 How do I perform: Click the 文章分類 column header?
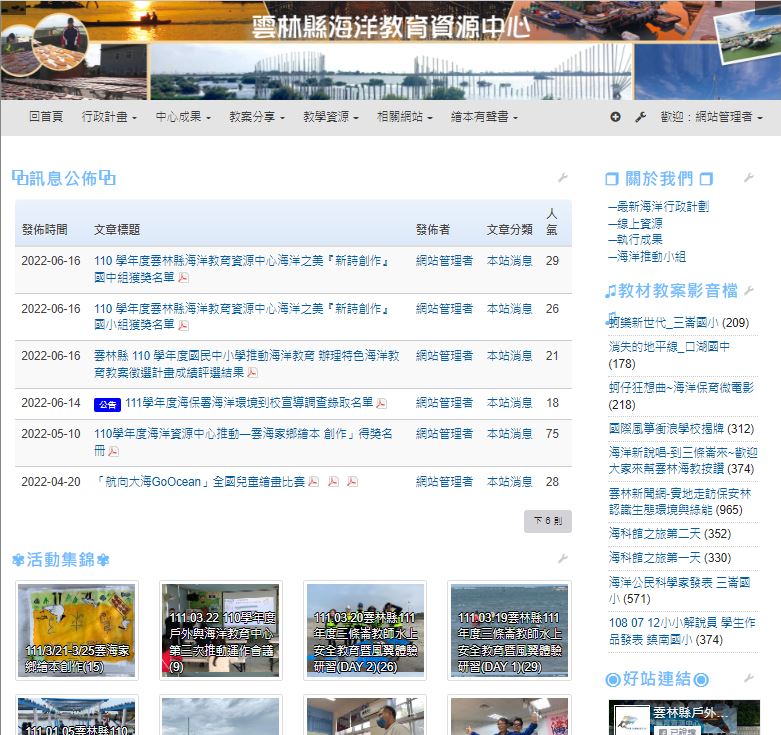[509, 230]
